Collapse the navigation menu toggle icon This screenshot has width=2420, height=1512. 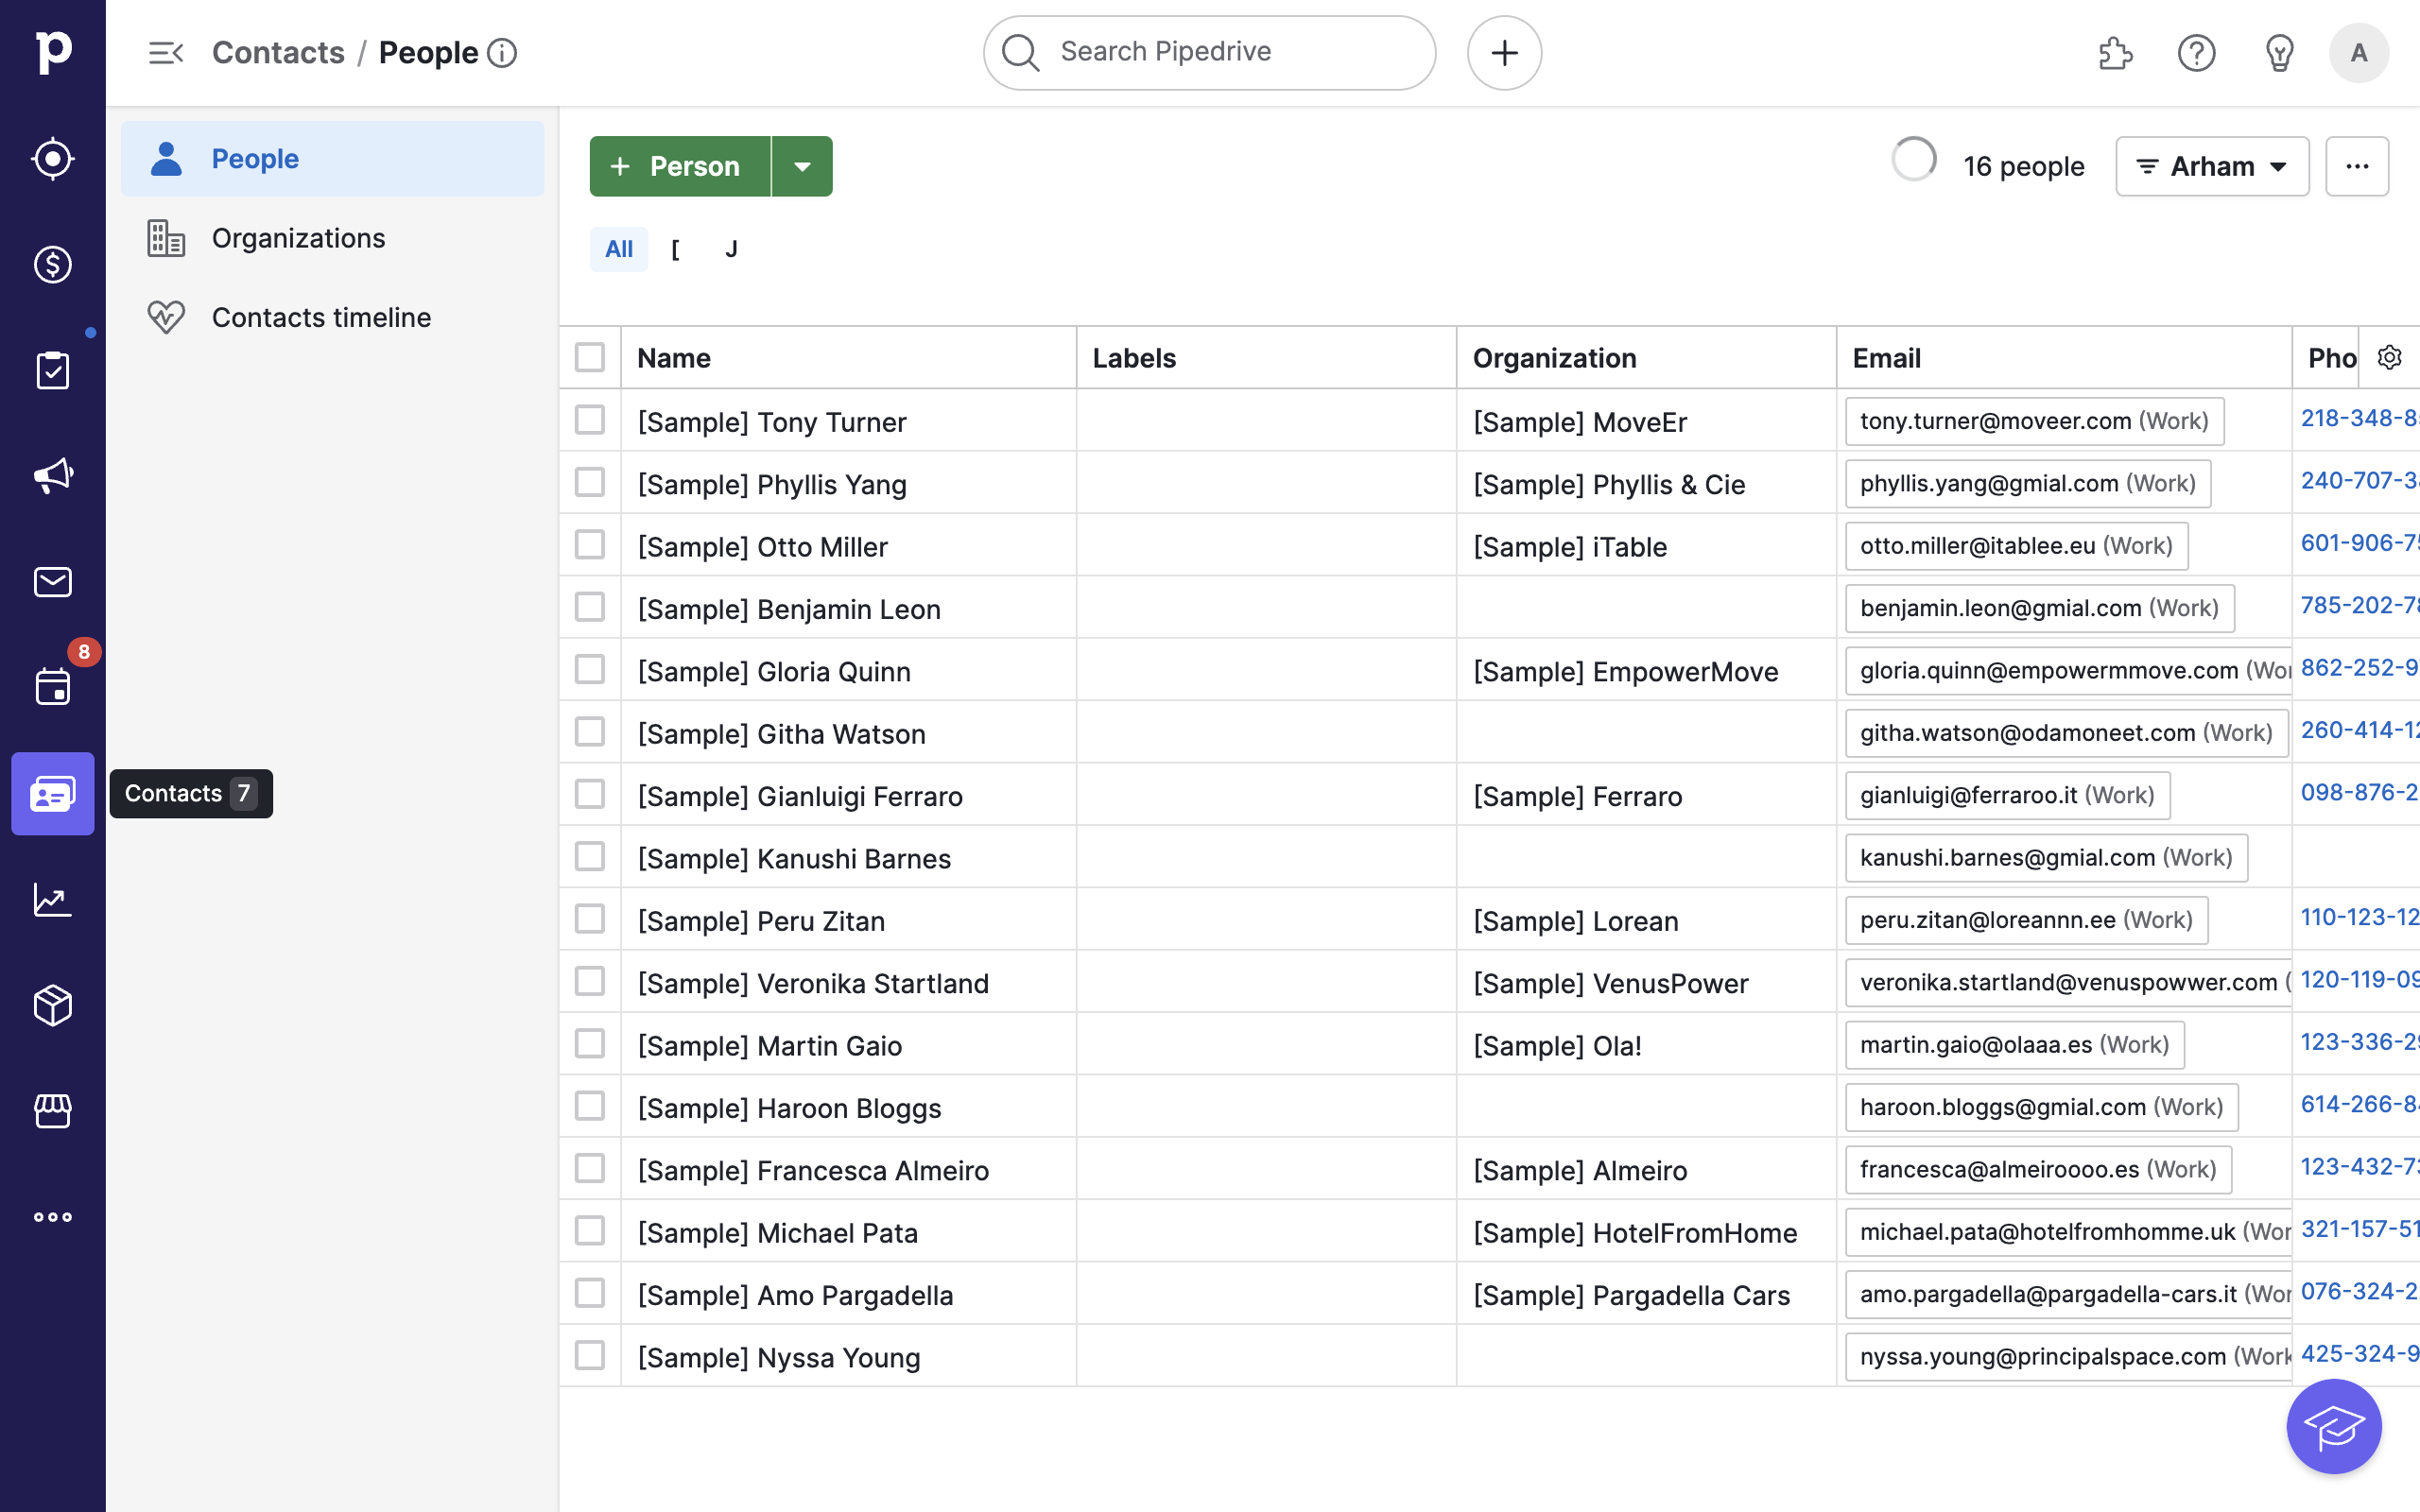166,53
